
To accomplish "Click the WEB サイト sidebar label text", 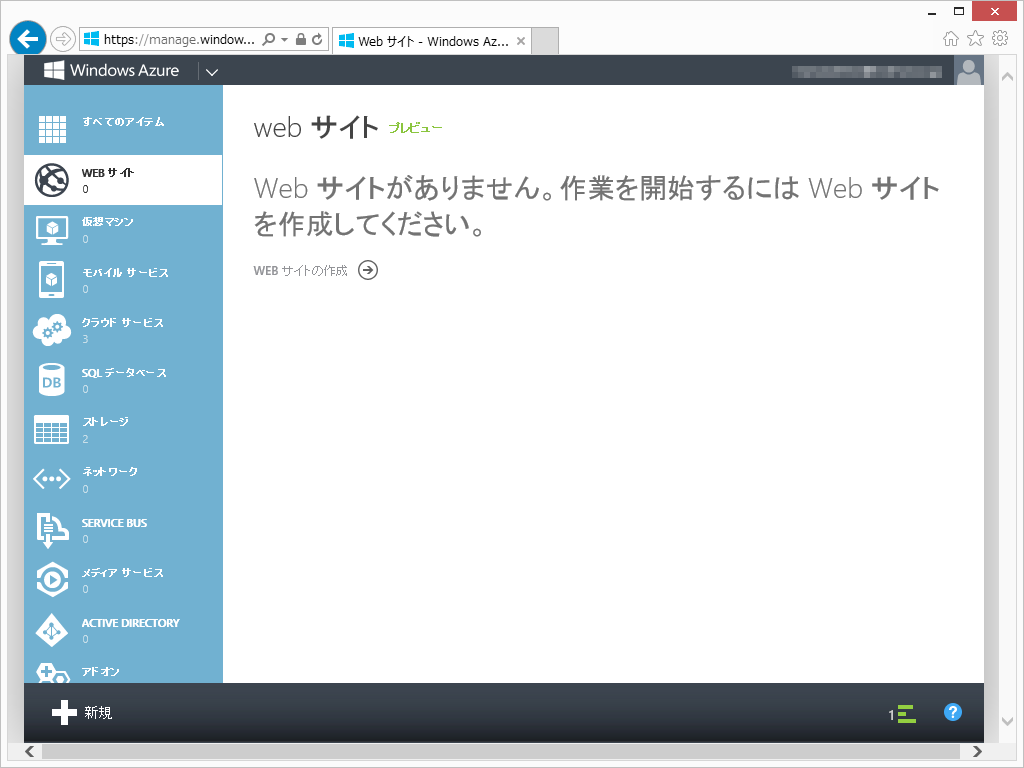I will (x=108, y=172).
